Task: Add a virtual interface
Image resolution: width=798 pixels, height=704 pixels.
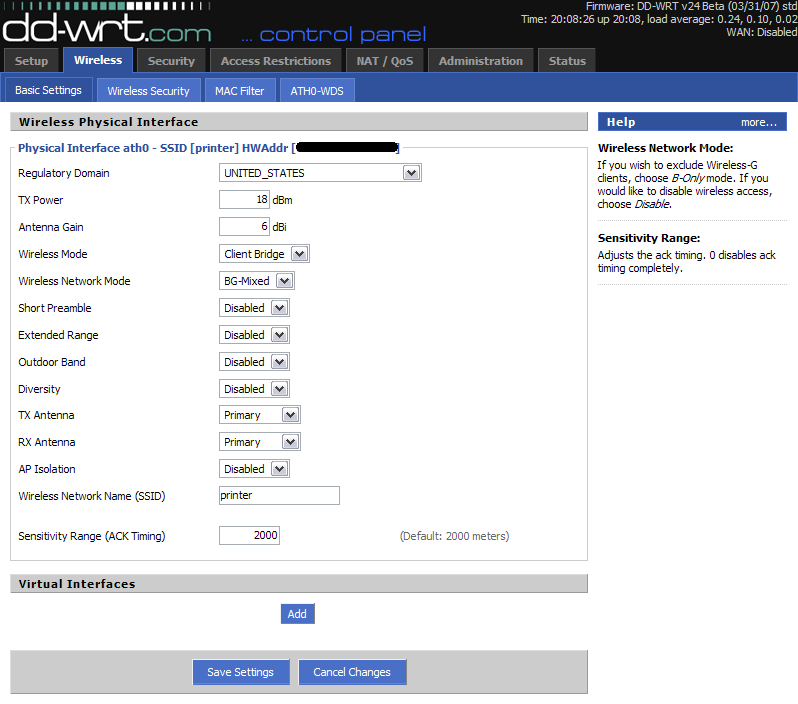Action: click(x=298, y=614)
